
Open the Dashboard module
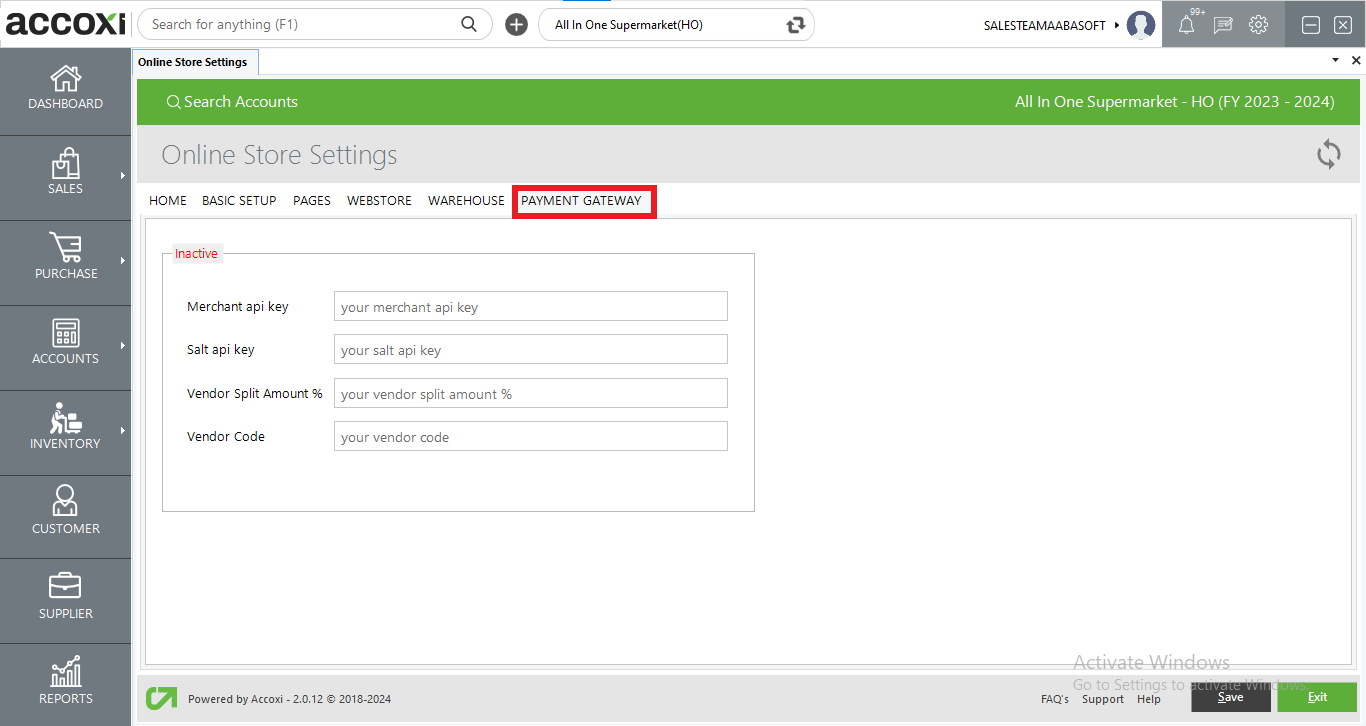(65, 90)
